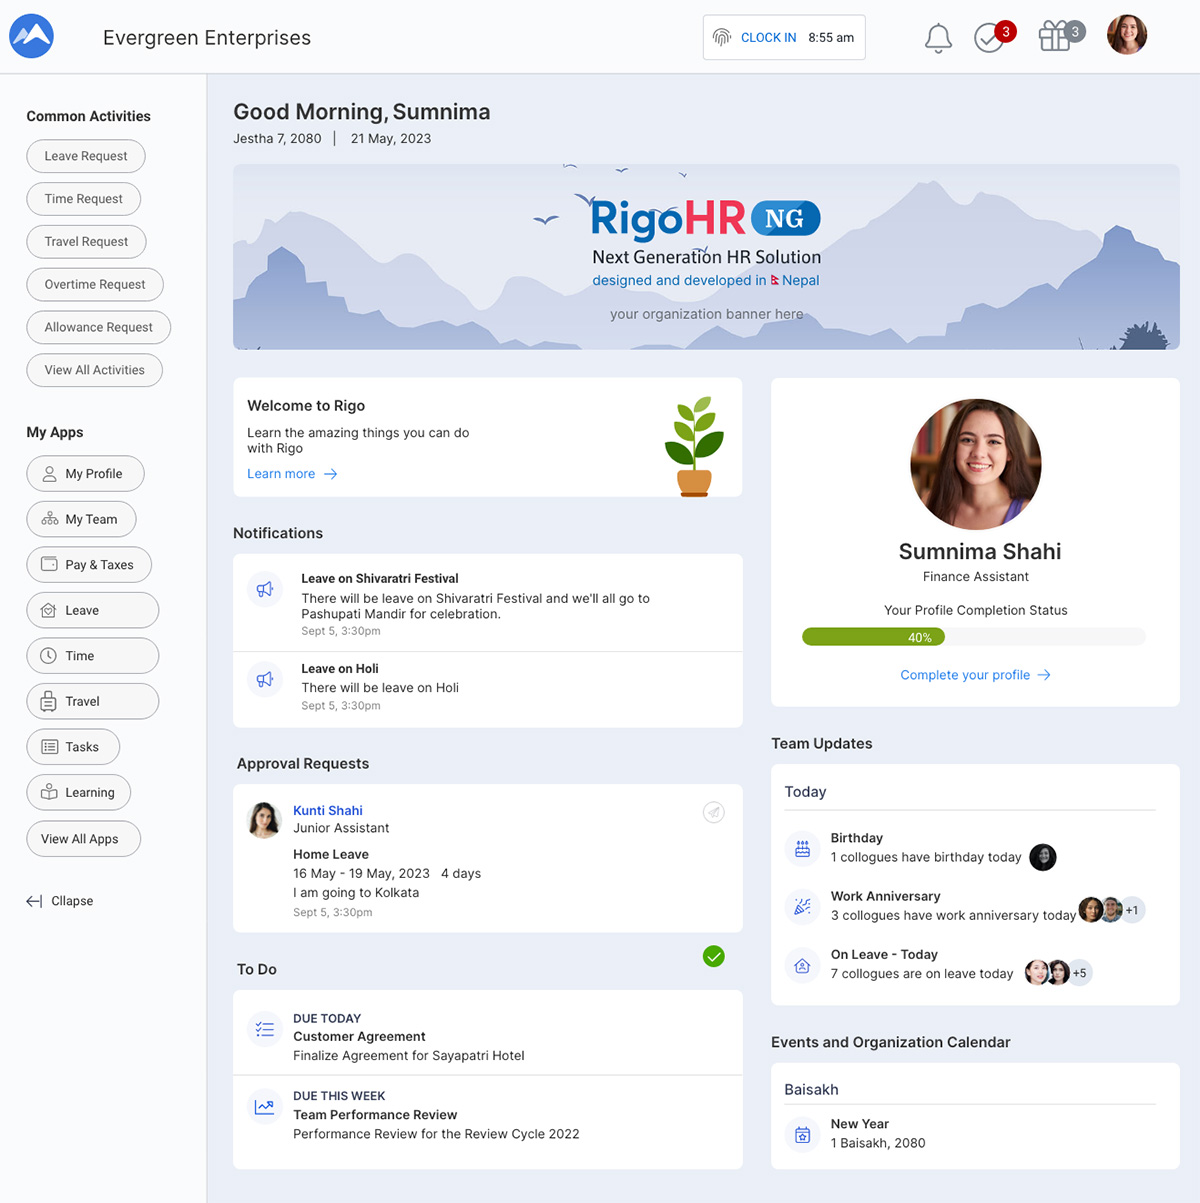
Task: Click the On Leave house icon
Action: coord(802,965)
